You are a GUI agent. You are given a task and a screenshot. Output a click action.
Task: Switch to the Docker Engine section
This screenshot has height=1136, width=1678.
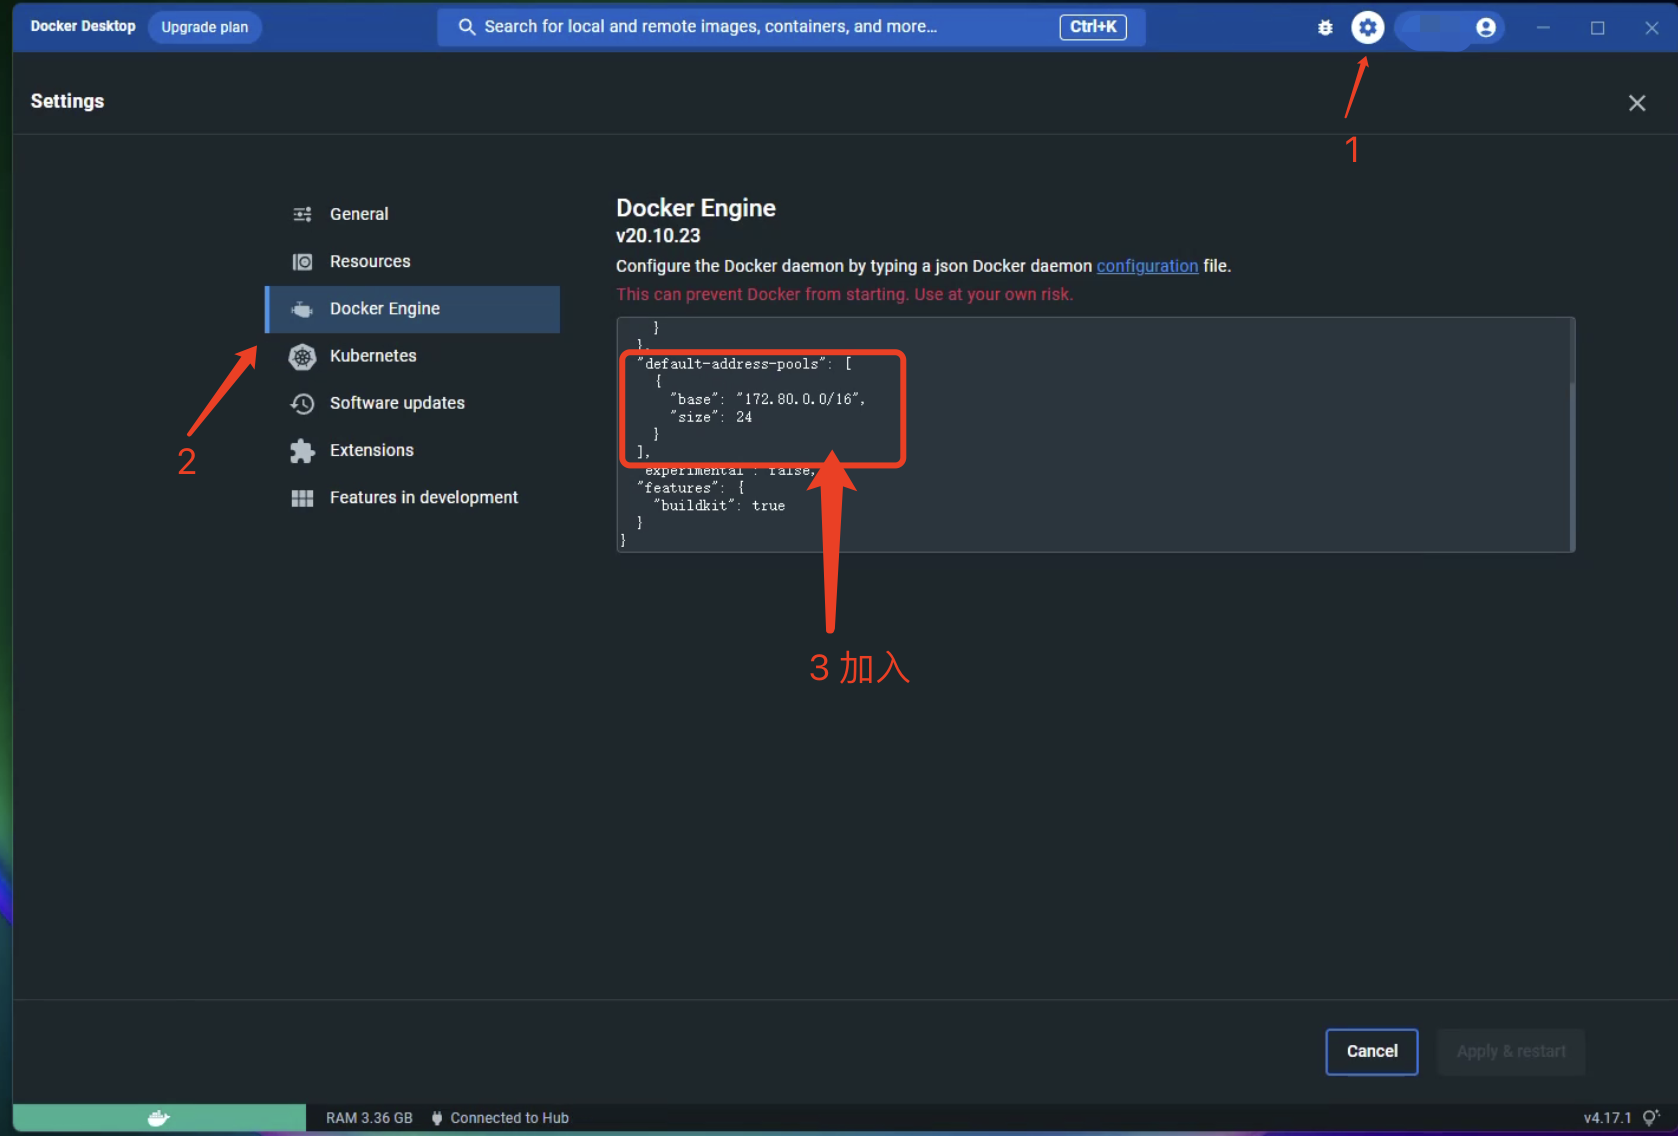click(x=384, y=309)
